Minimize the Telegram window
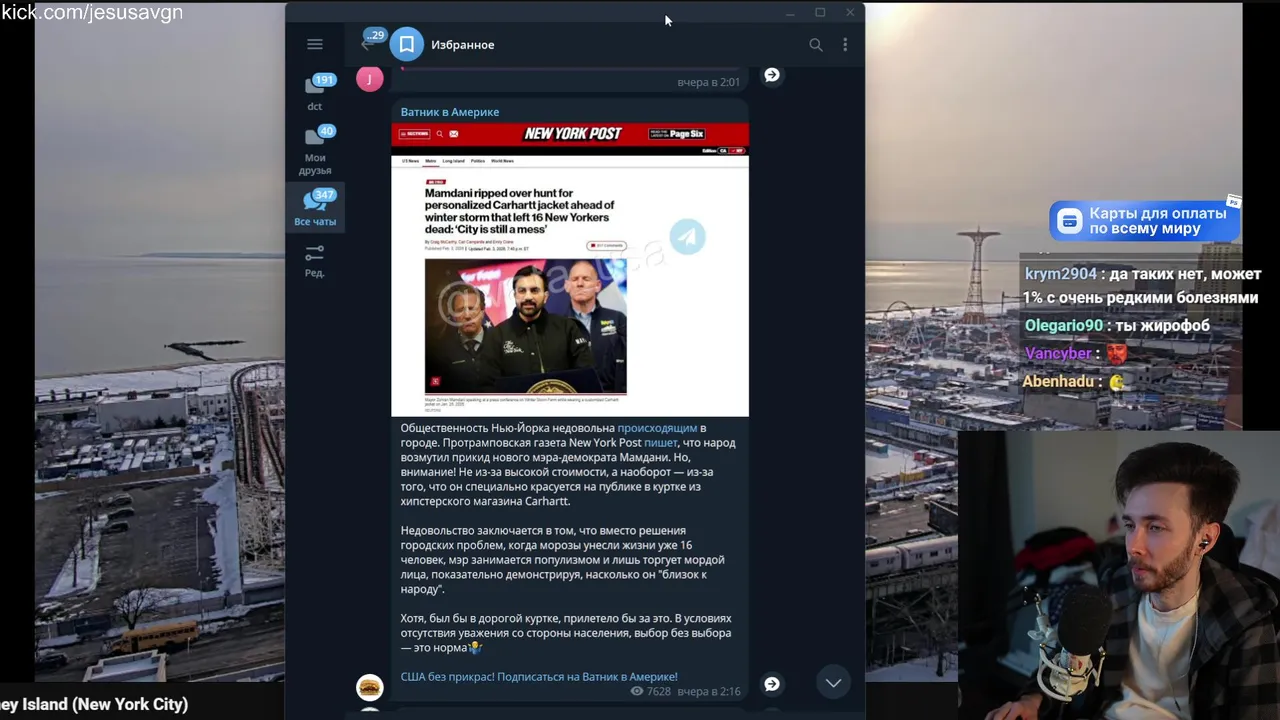The image size is (1280, 720). 790,13
